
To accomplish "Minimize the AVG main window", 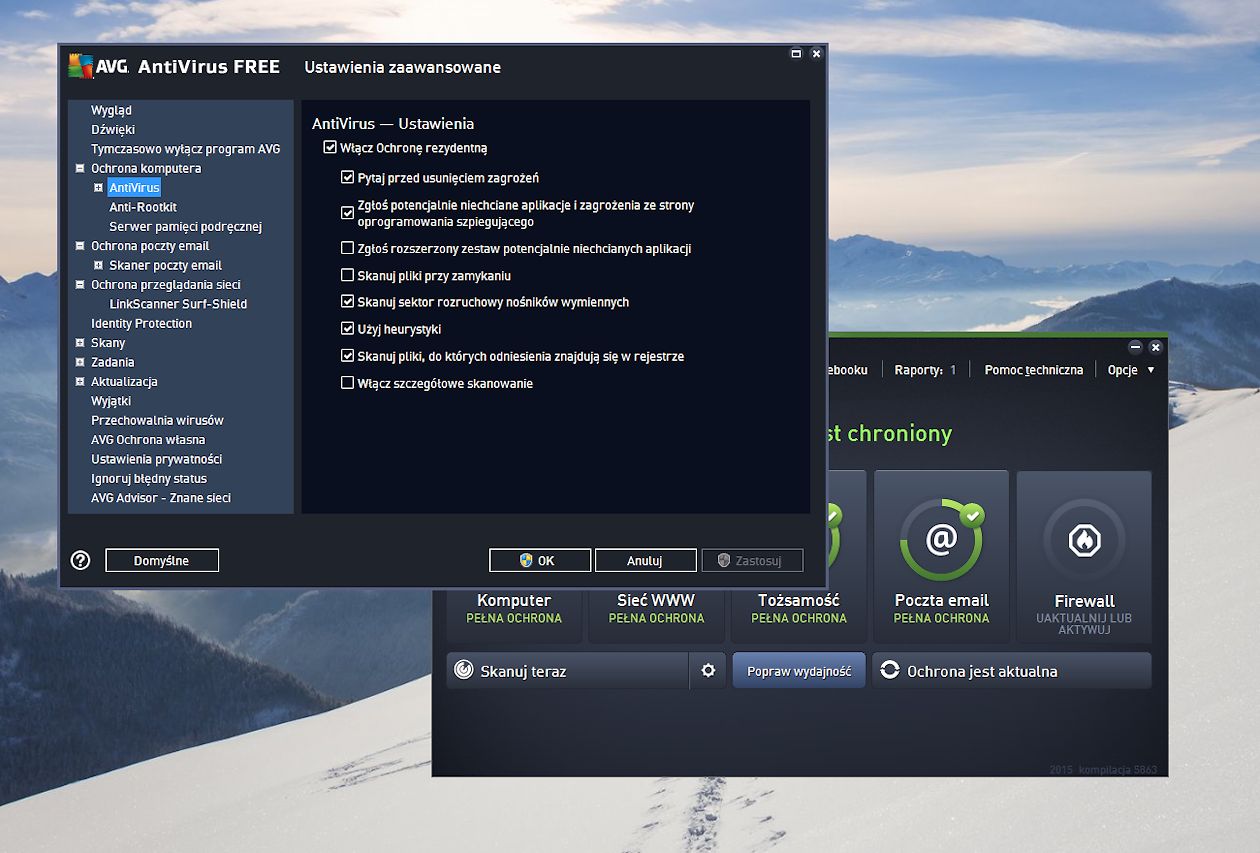I will tap(1135, 347).
